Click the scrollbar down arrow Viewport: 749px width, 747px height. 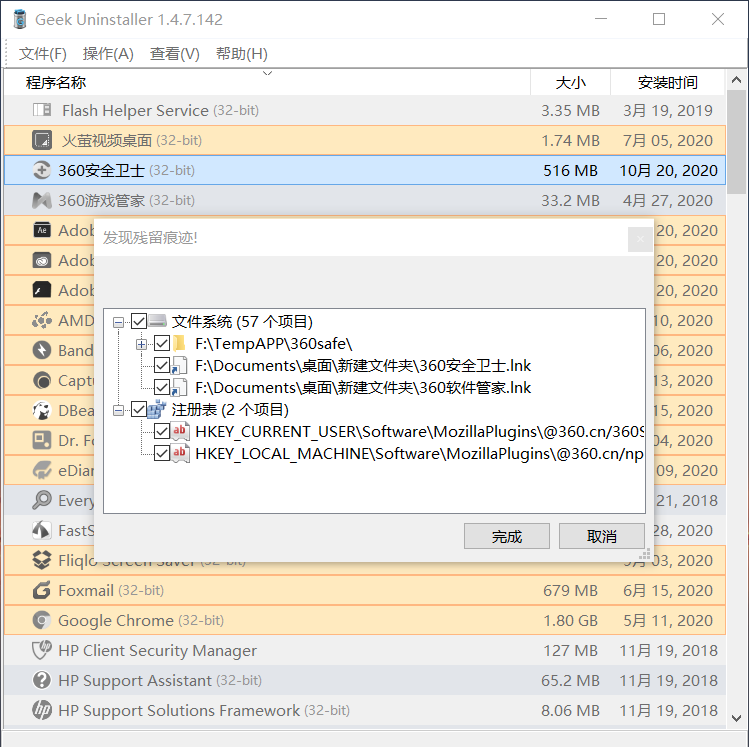pos(737,718)
